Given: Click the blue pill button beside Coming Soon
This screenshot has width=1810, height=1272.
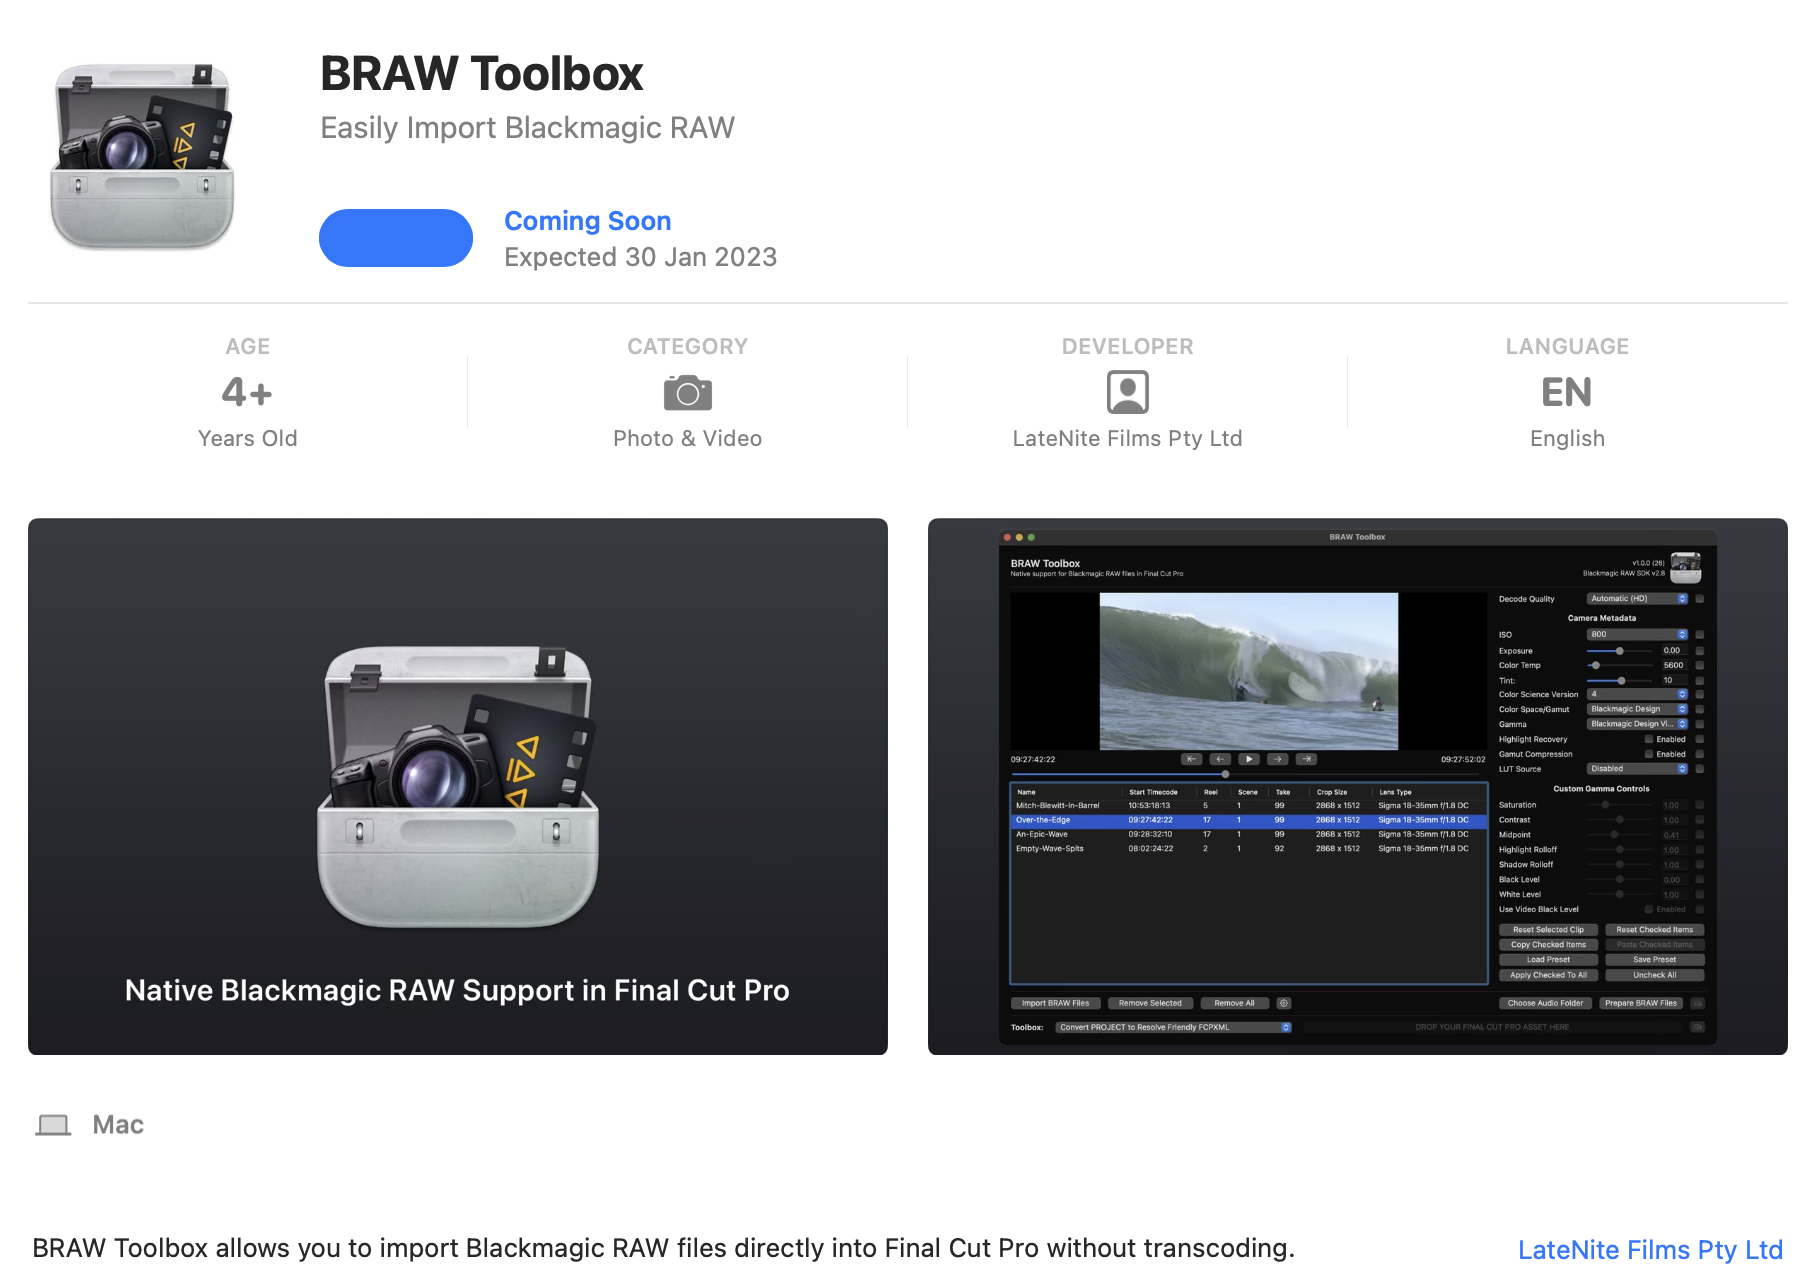Looking at the screenshot, I should coord(396,238).
